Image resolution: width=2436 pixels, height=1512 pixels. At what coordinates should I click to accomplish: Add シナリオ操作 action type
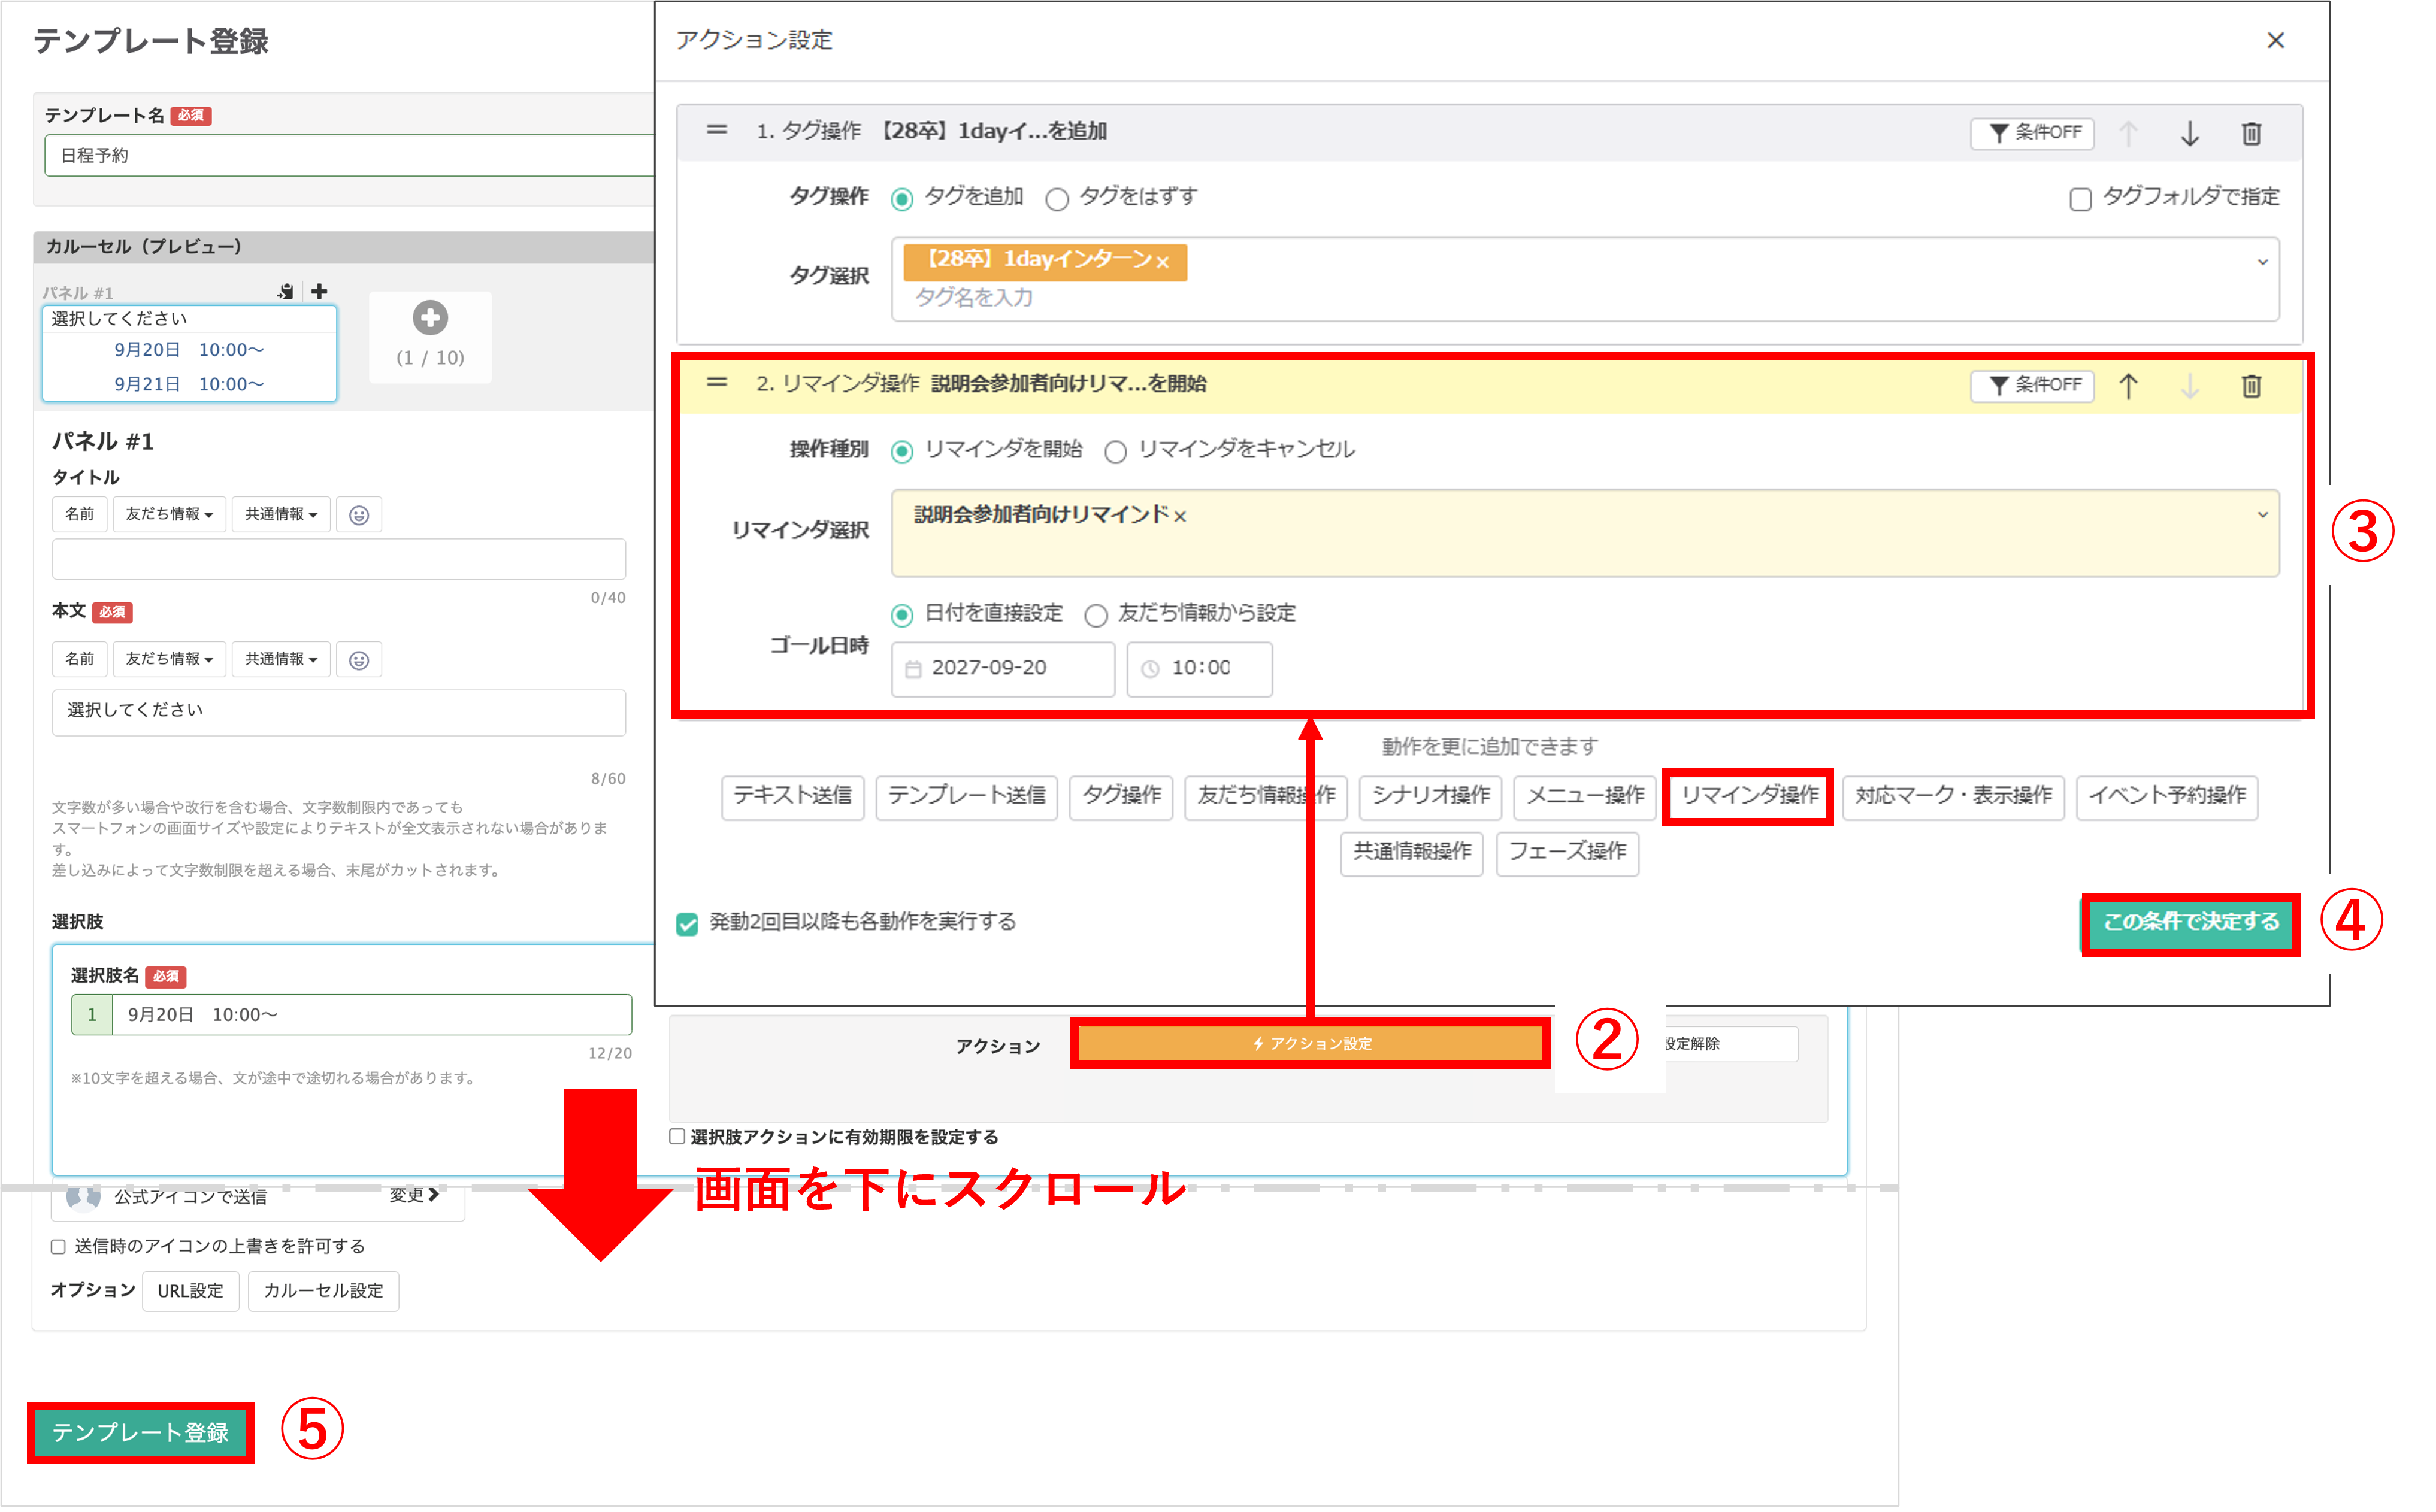point(1430,796)
